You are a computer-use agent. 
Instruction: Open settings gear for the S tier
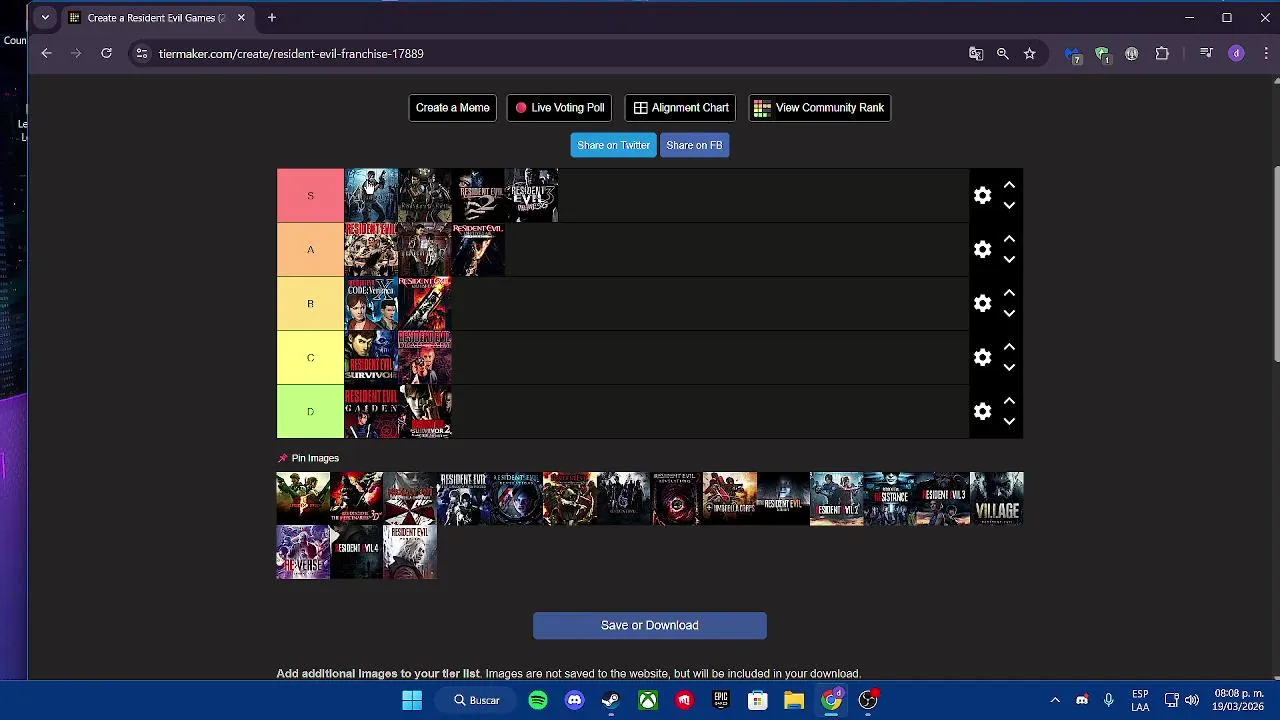[x=982, y=195]
